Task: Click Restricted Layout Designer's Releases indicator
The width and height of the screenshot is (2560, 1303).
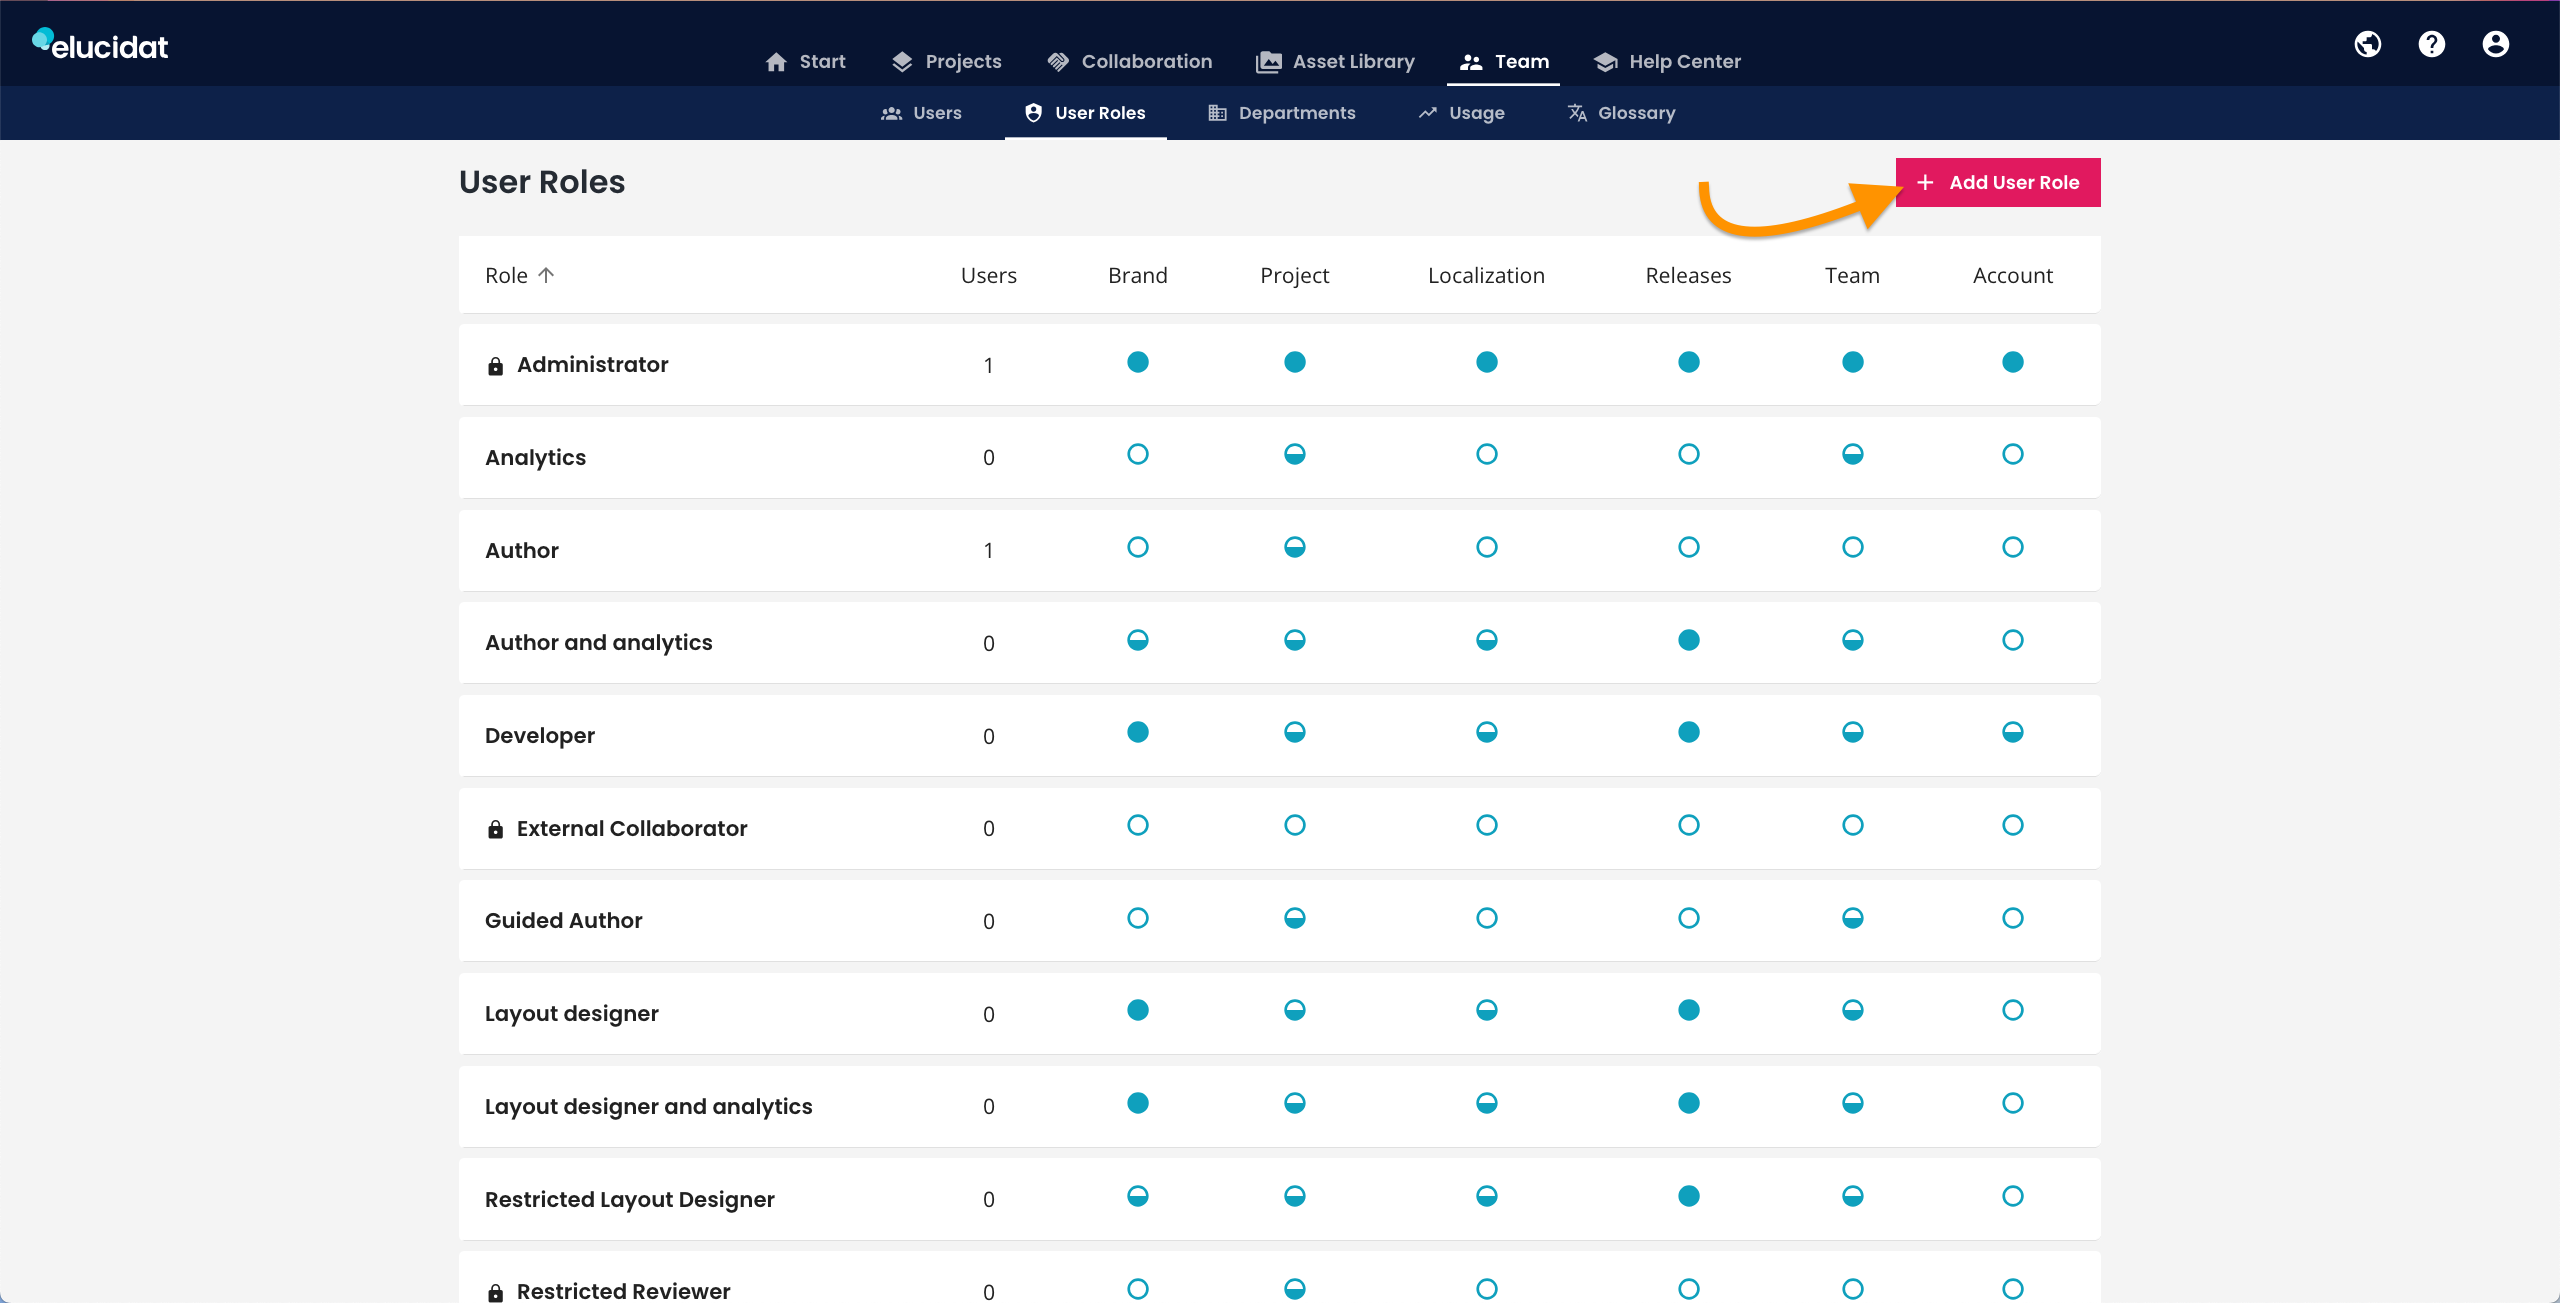Action: (x=1688, y=1196)
